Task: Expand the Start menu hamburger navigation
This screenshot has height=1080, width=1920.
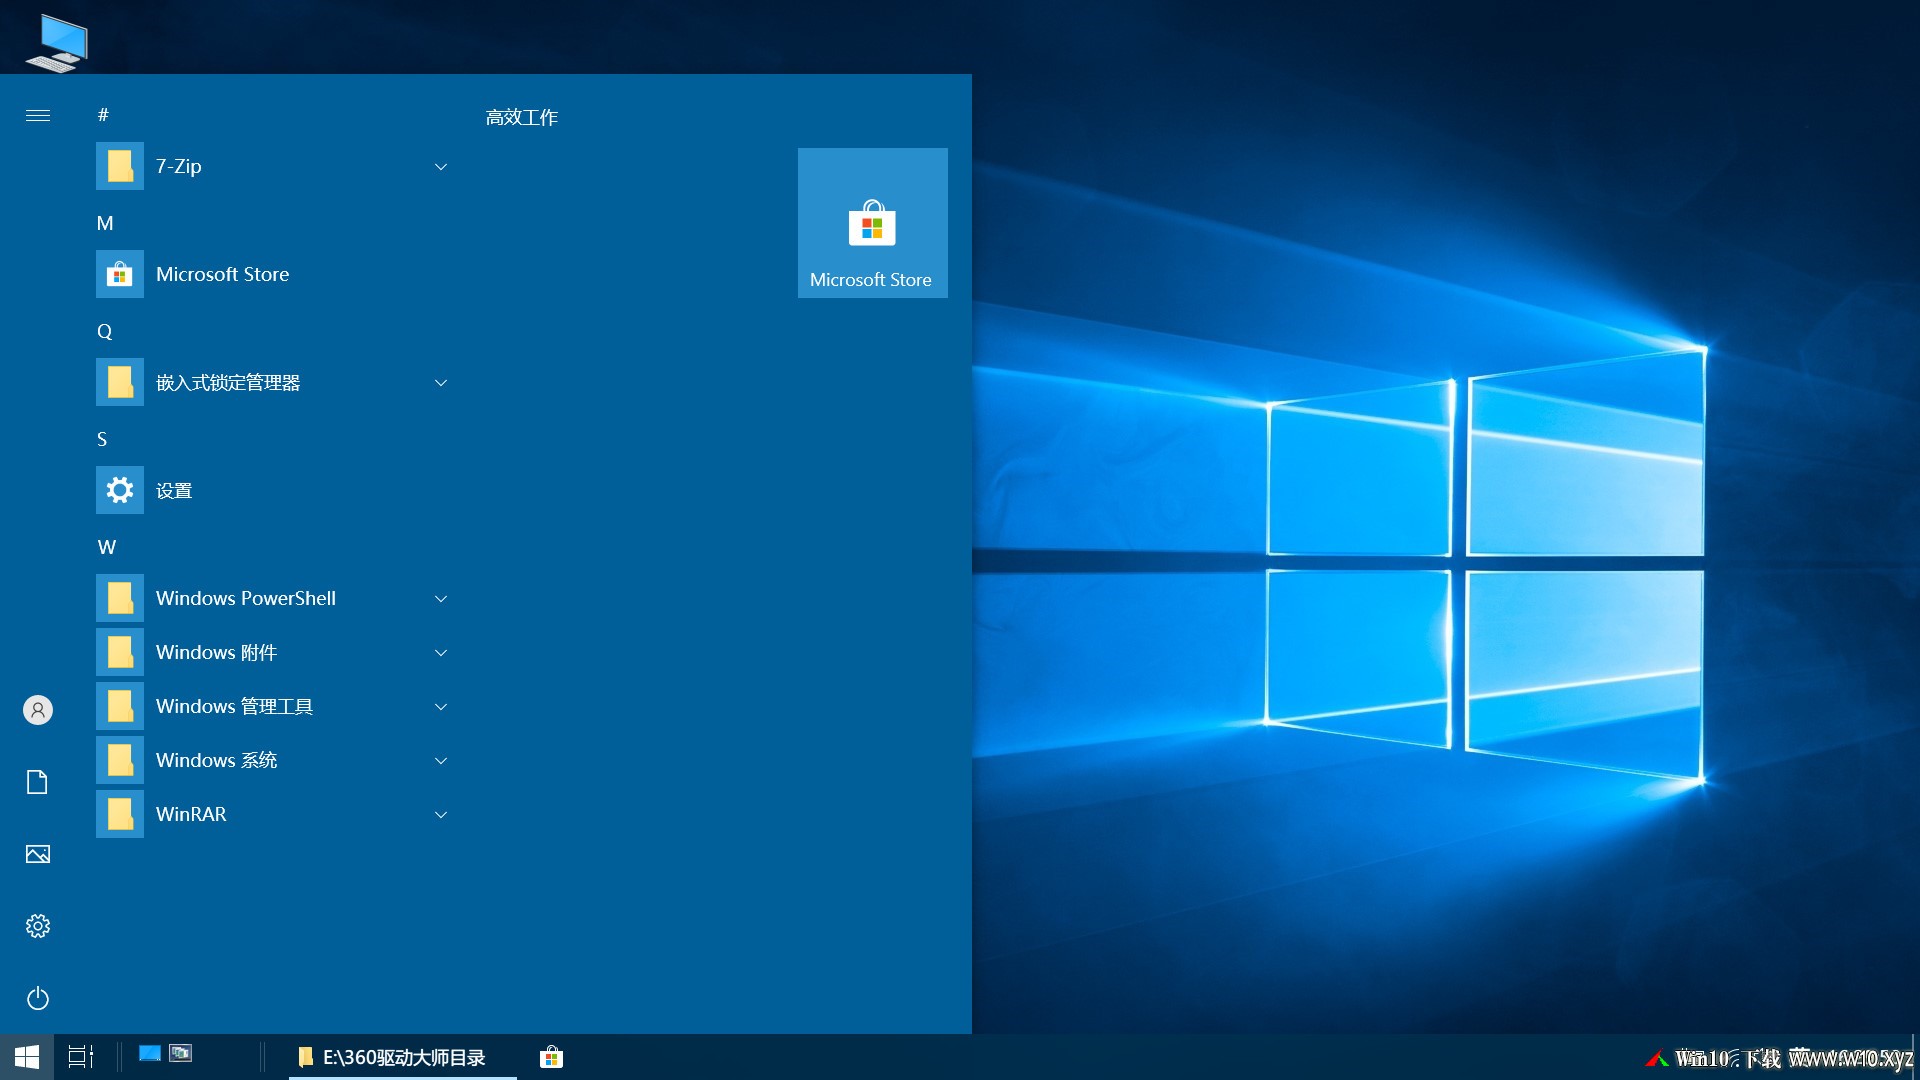Action: 38,116
